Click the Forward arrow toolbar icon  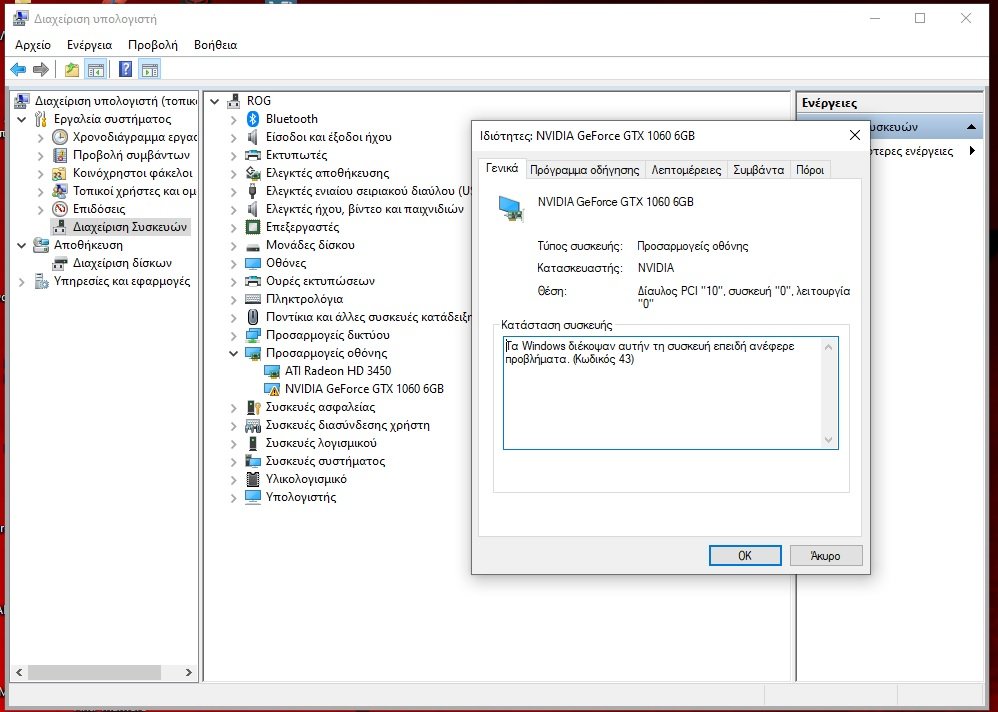tap(41, 69)
